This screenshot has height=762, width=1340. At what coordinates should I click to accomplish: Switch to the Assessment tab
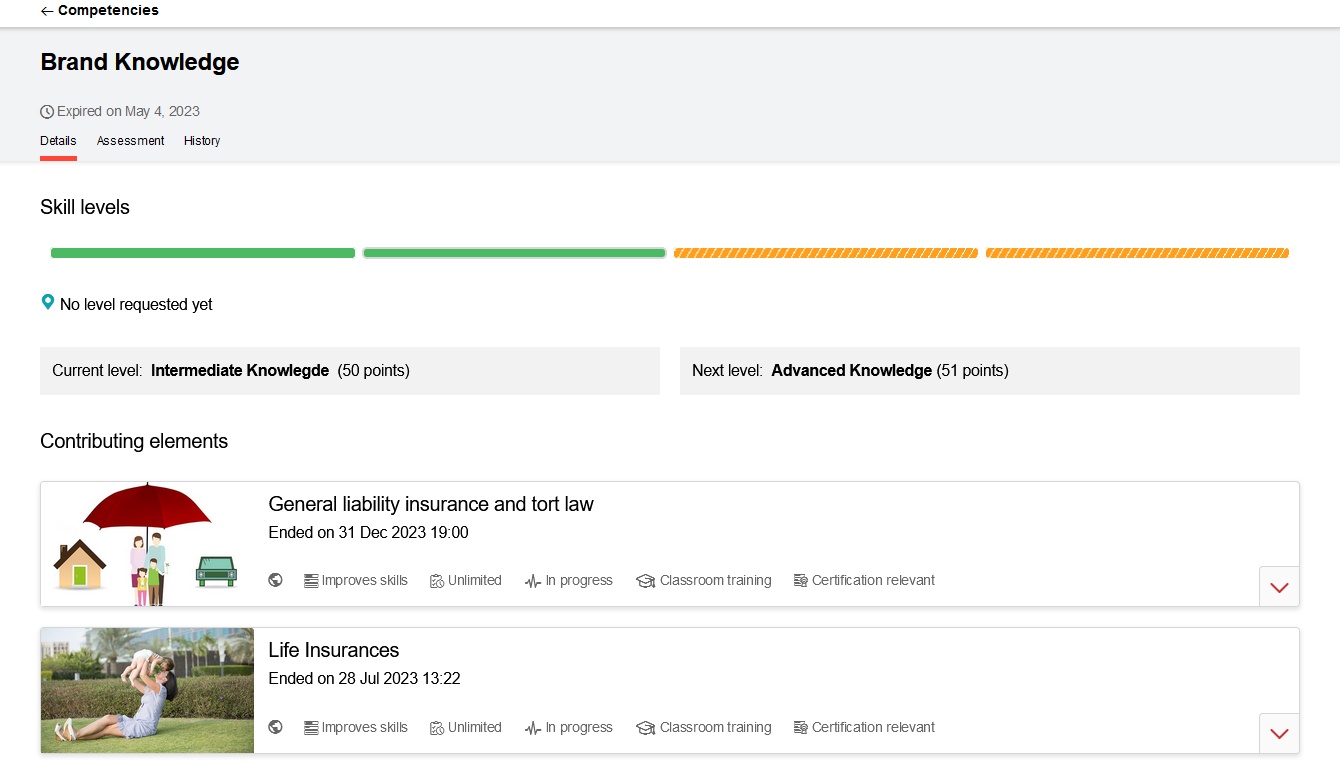point(130,141)
